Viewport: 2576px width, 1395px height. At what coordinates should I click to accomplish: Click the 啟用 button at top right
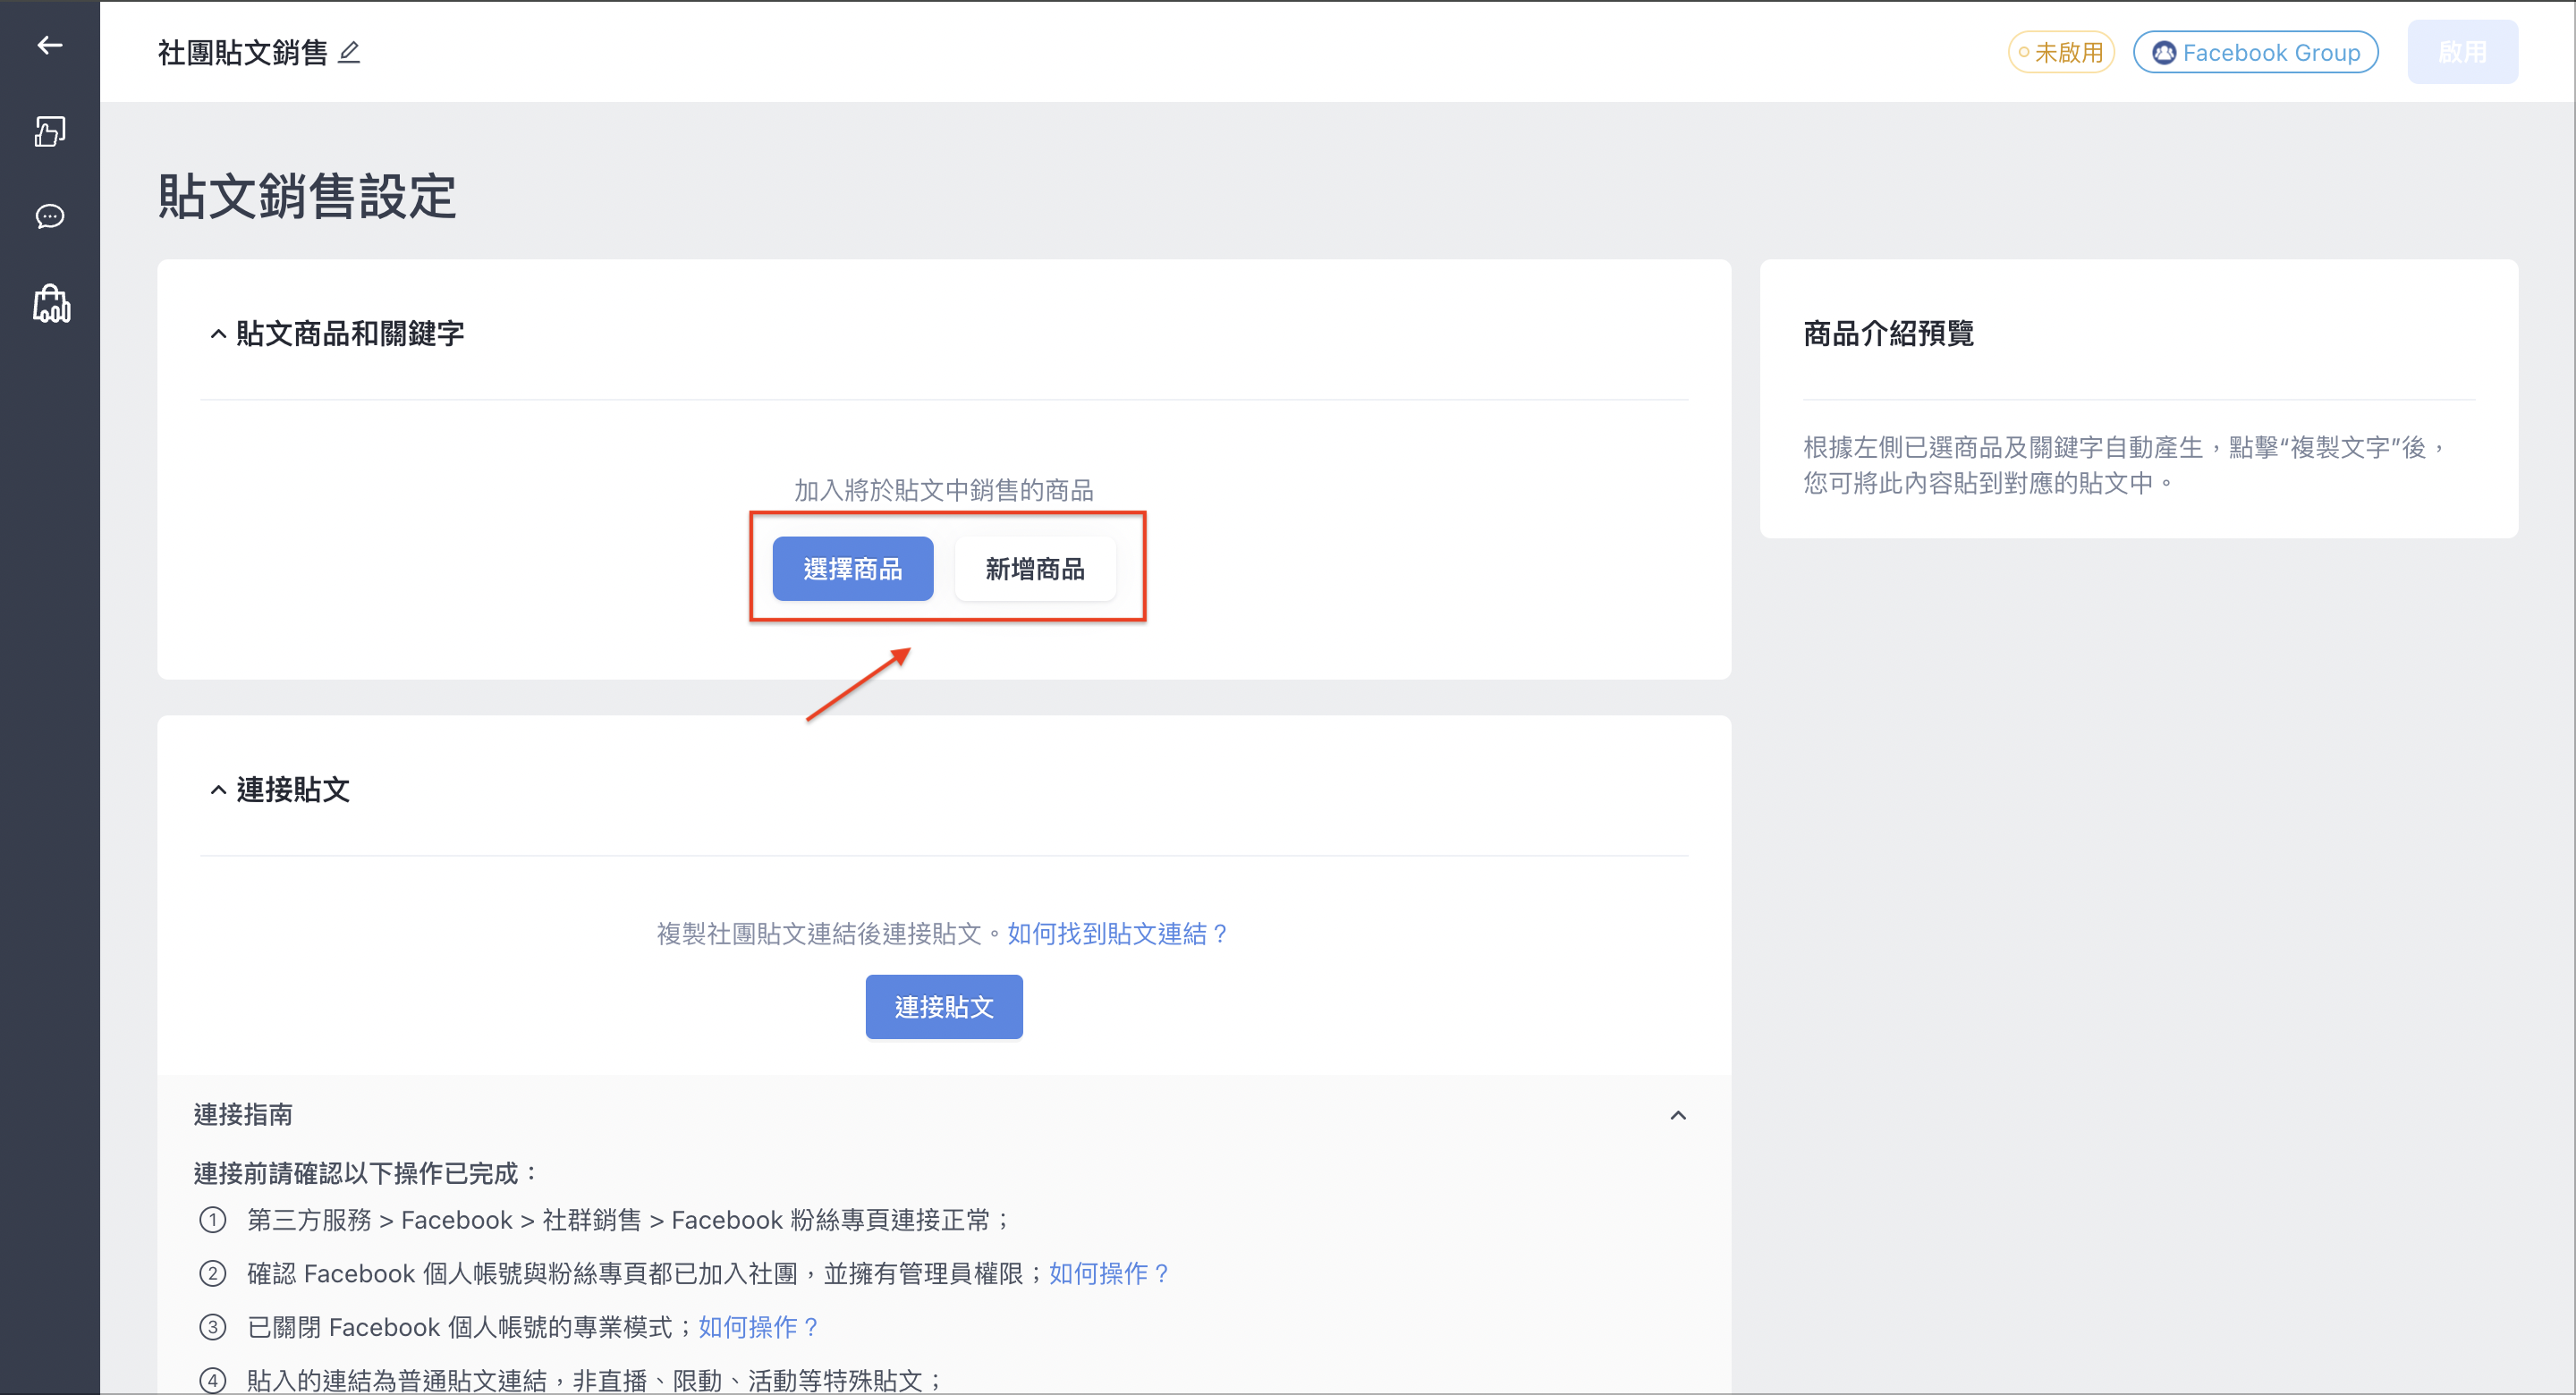(2462, 52)
